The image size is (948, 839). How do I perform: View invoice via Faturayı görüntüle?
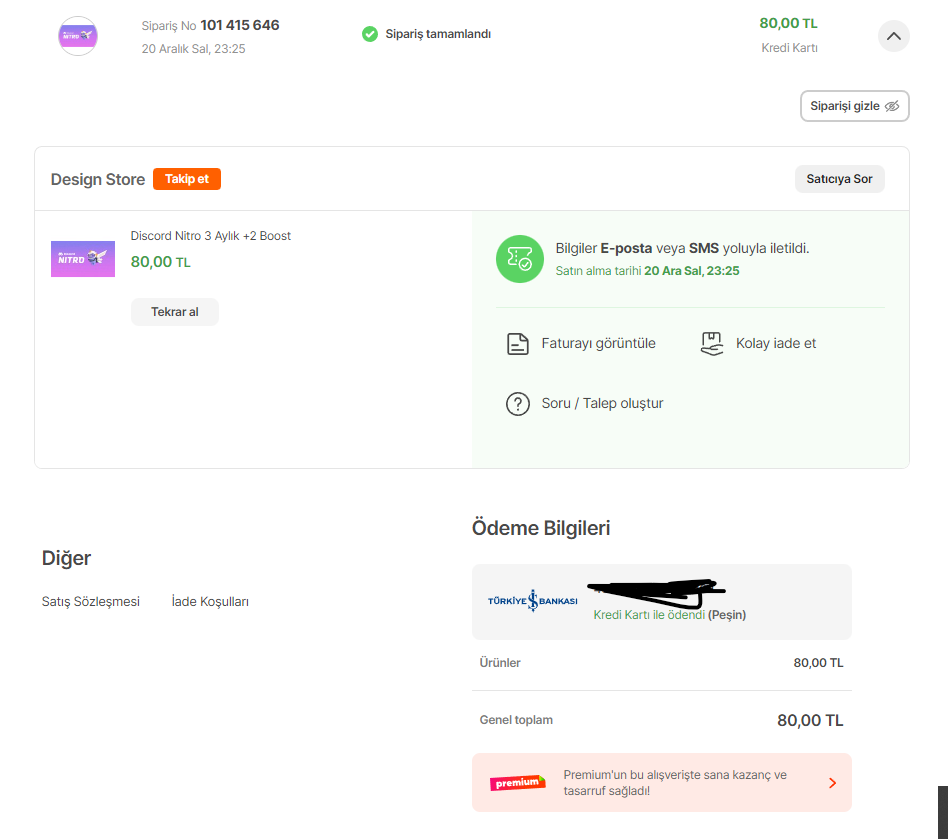point(598,343)
